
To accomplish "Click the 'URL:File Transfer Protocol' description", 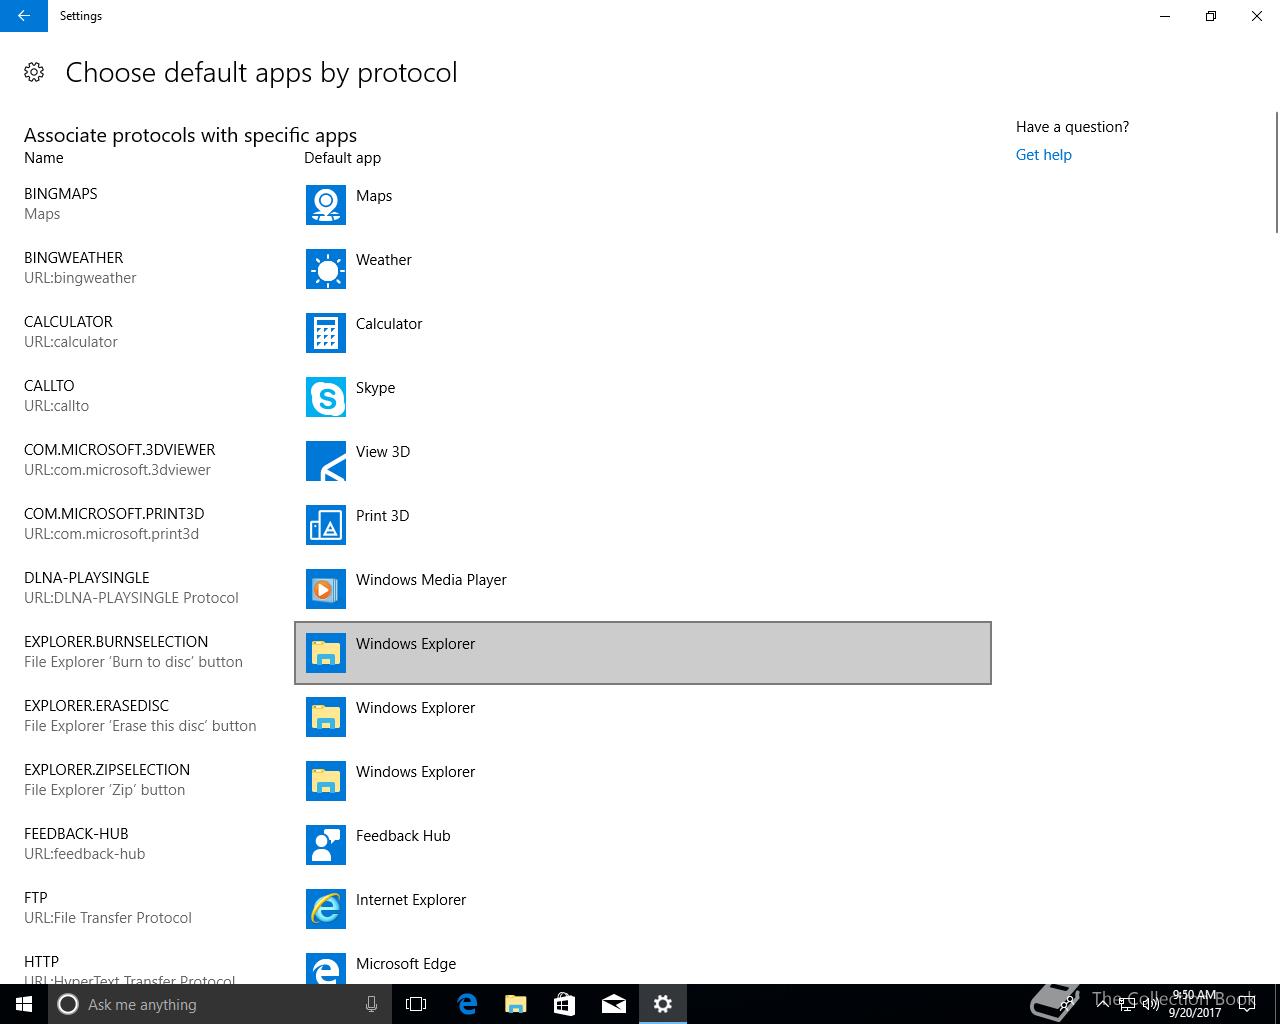I will [x=108, y=918].
